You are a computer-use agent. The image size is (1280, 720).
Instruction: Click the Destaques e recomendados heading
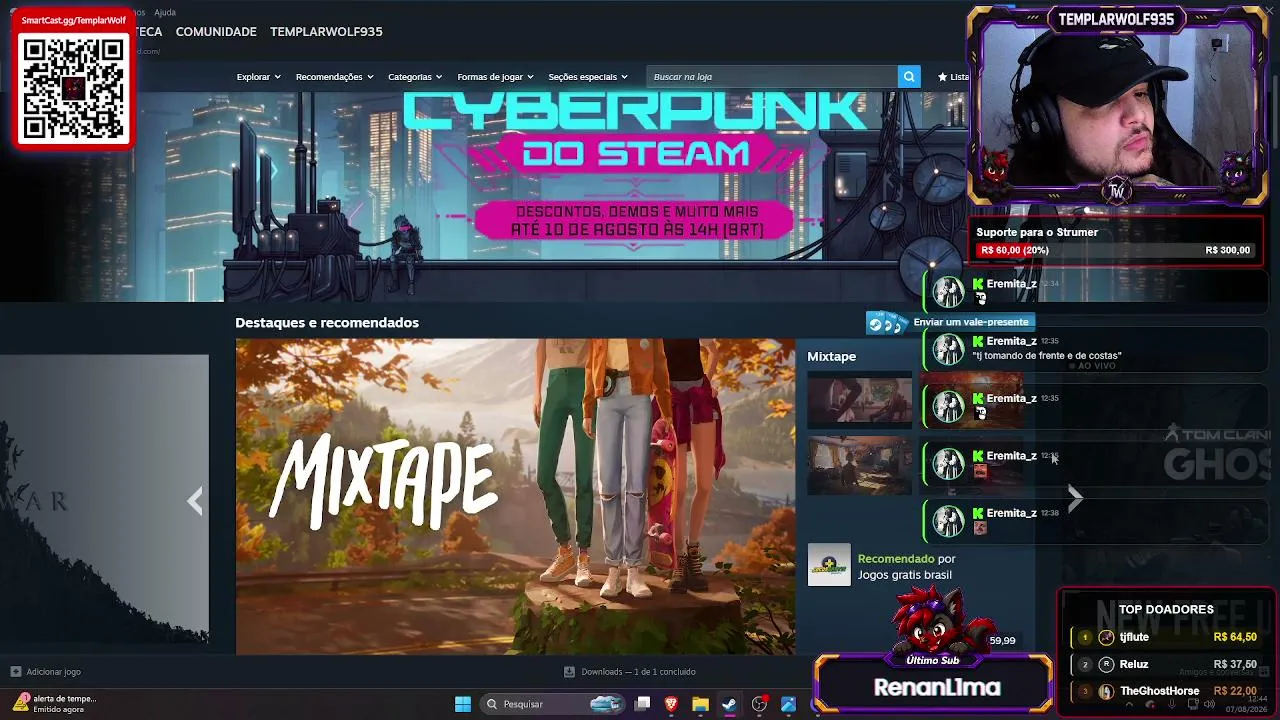click(x=327, y=322)
